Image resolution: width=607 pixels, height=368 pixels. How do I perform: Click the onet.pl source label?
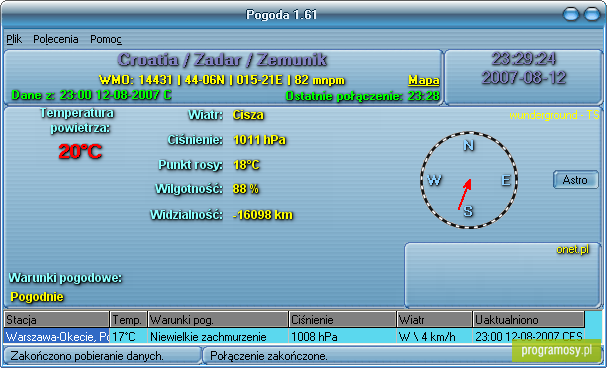[573, 249]
